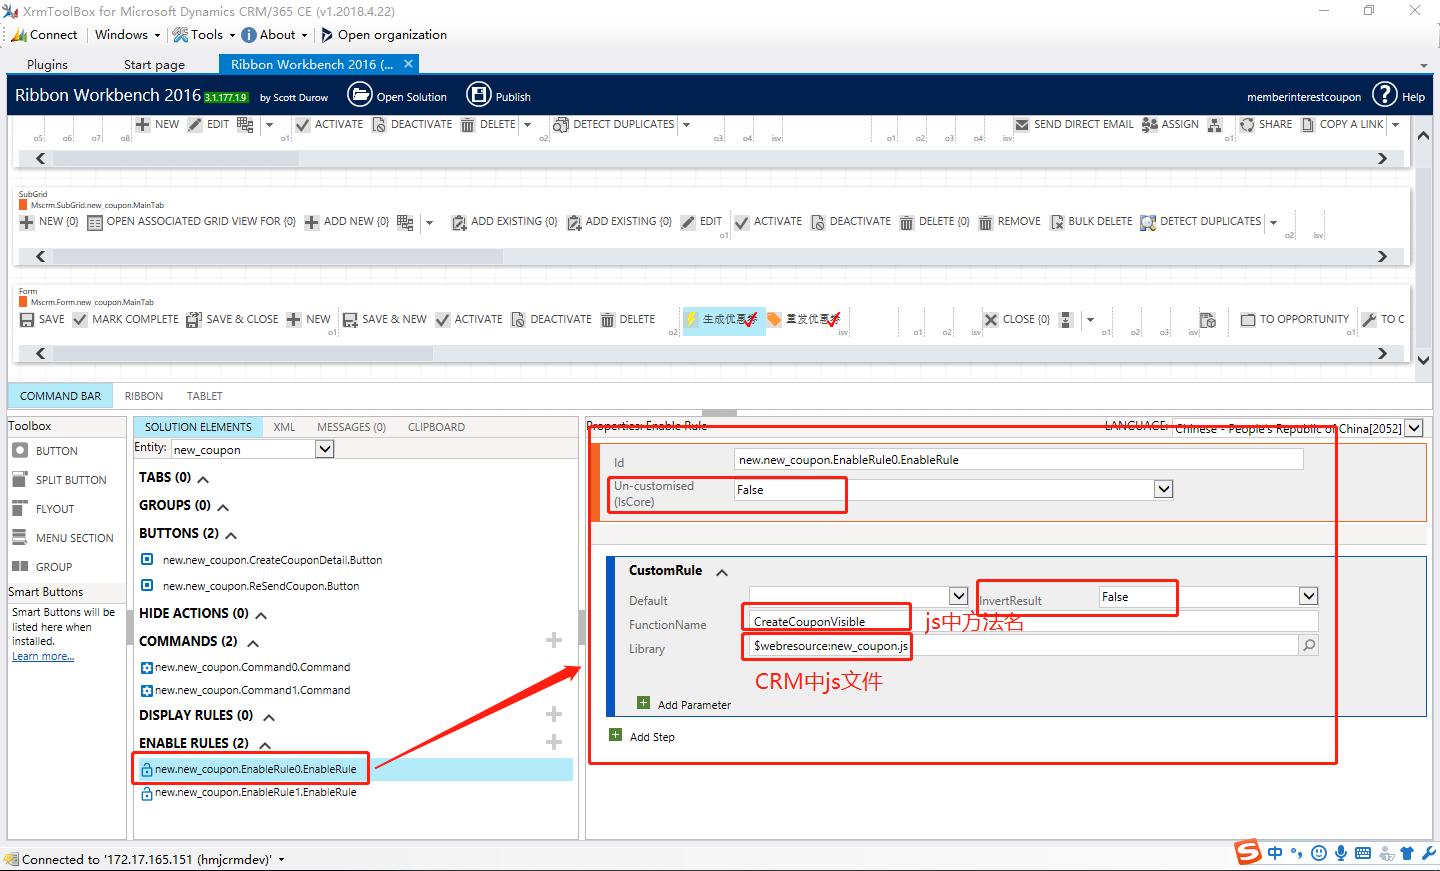Open the Tools menu

(x=204, y=34)
